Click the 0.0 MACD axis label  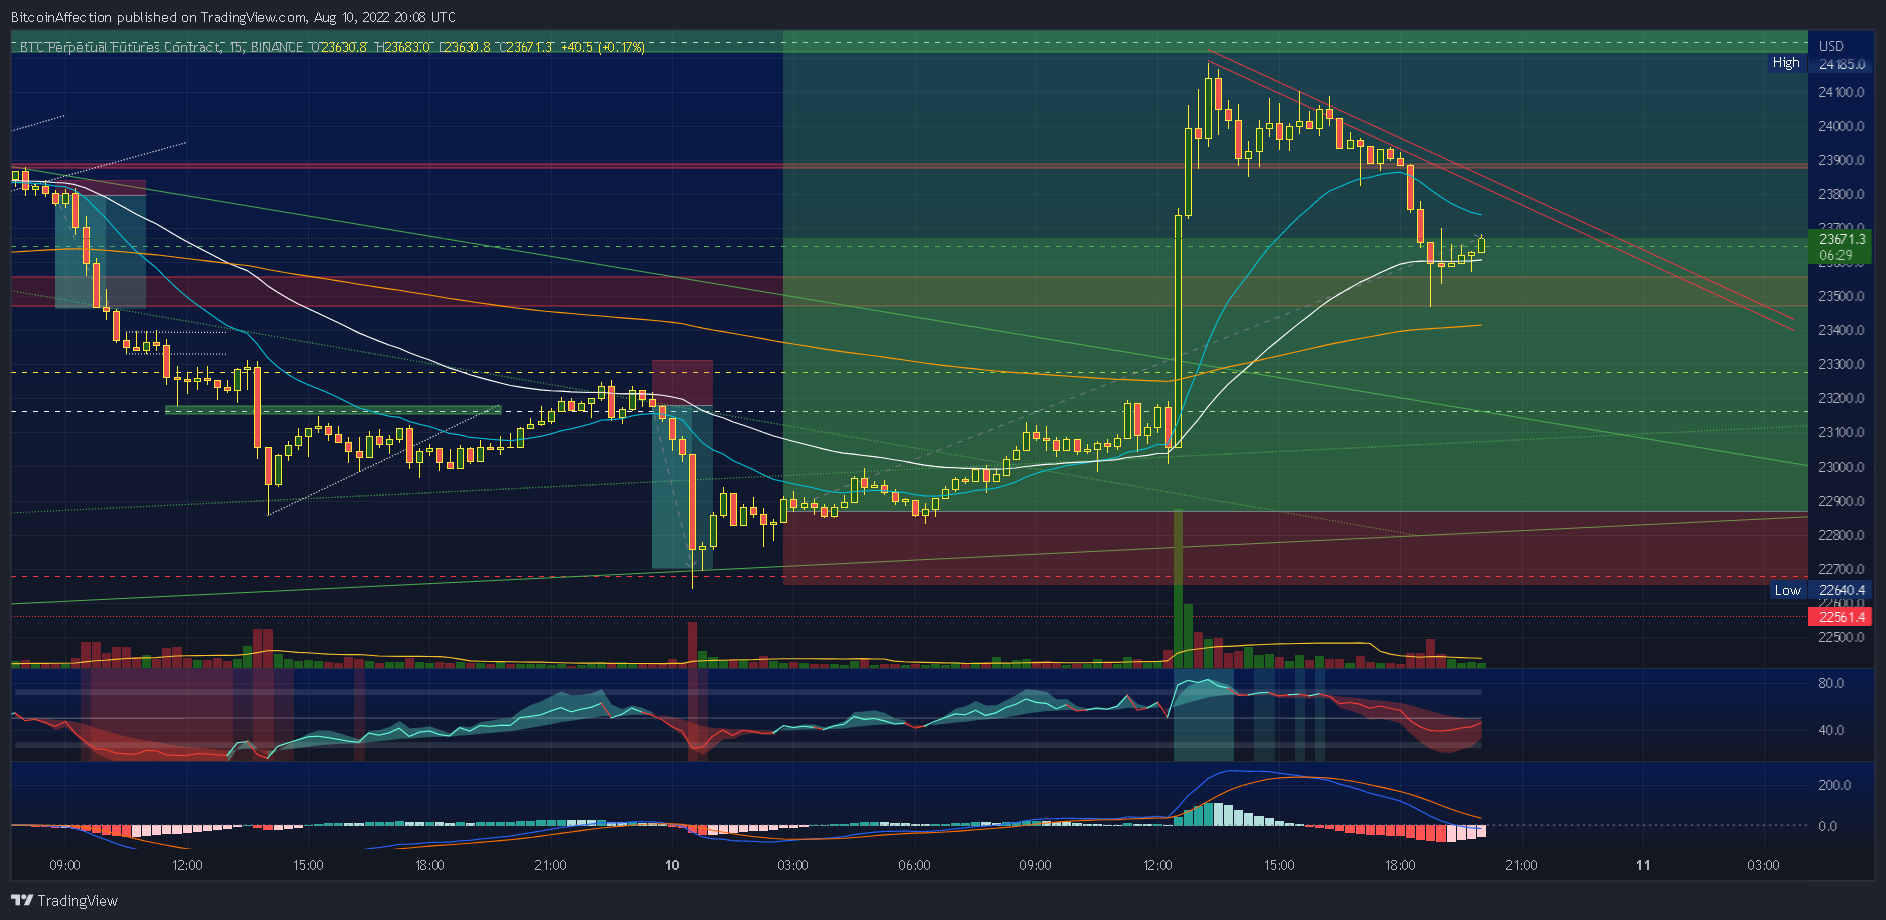pyautogui.click(x=1828, y=826)
